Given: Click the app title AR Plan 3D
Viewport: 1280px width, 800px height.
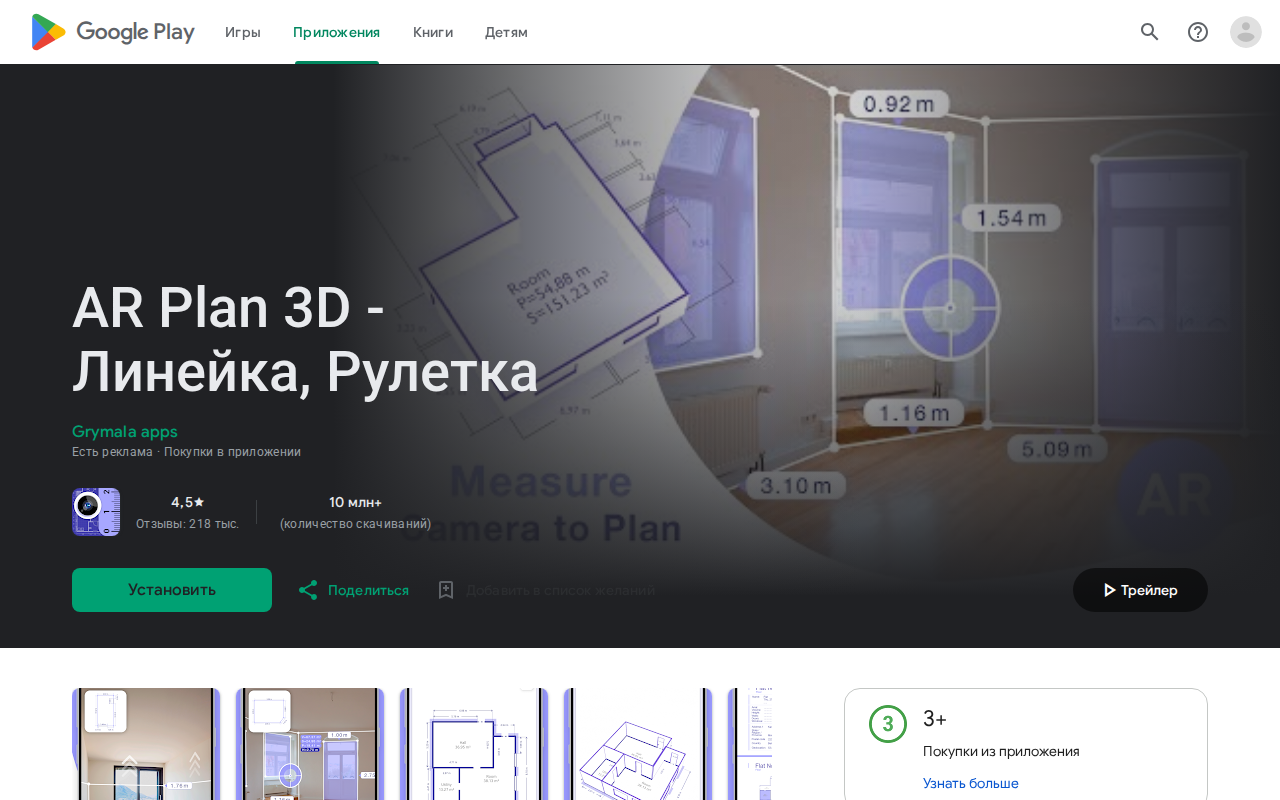Looking at the screenshot, I should tap(305, 340).
